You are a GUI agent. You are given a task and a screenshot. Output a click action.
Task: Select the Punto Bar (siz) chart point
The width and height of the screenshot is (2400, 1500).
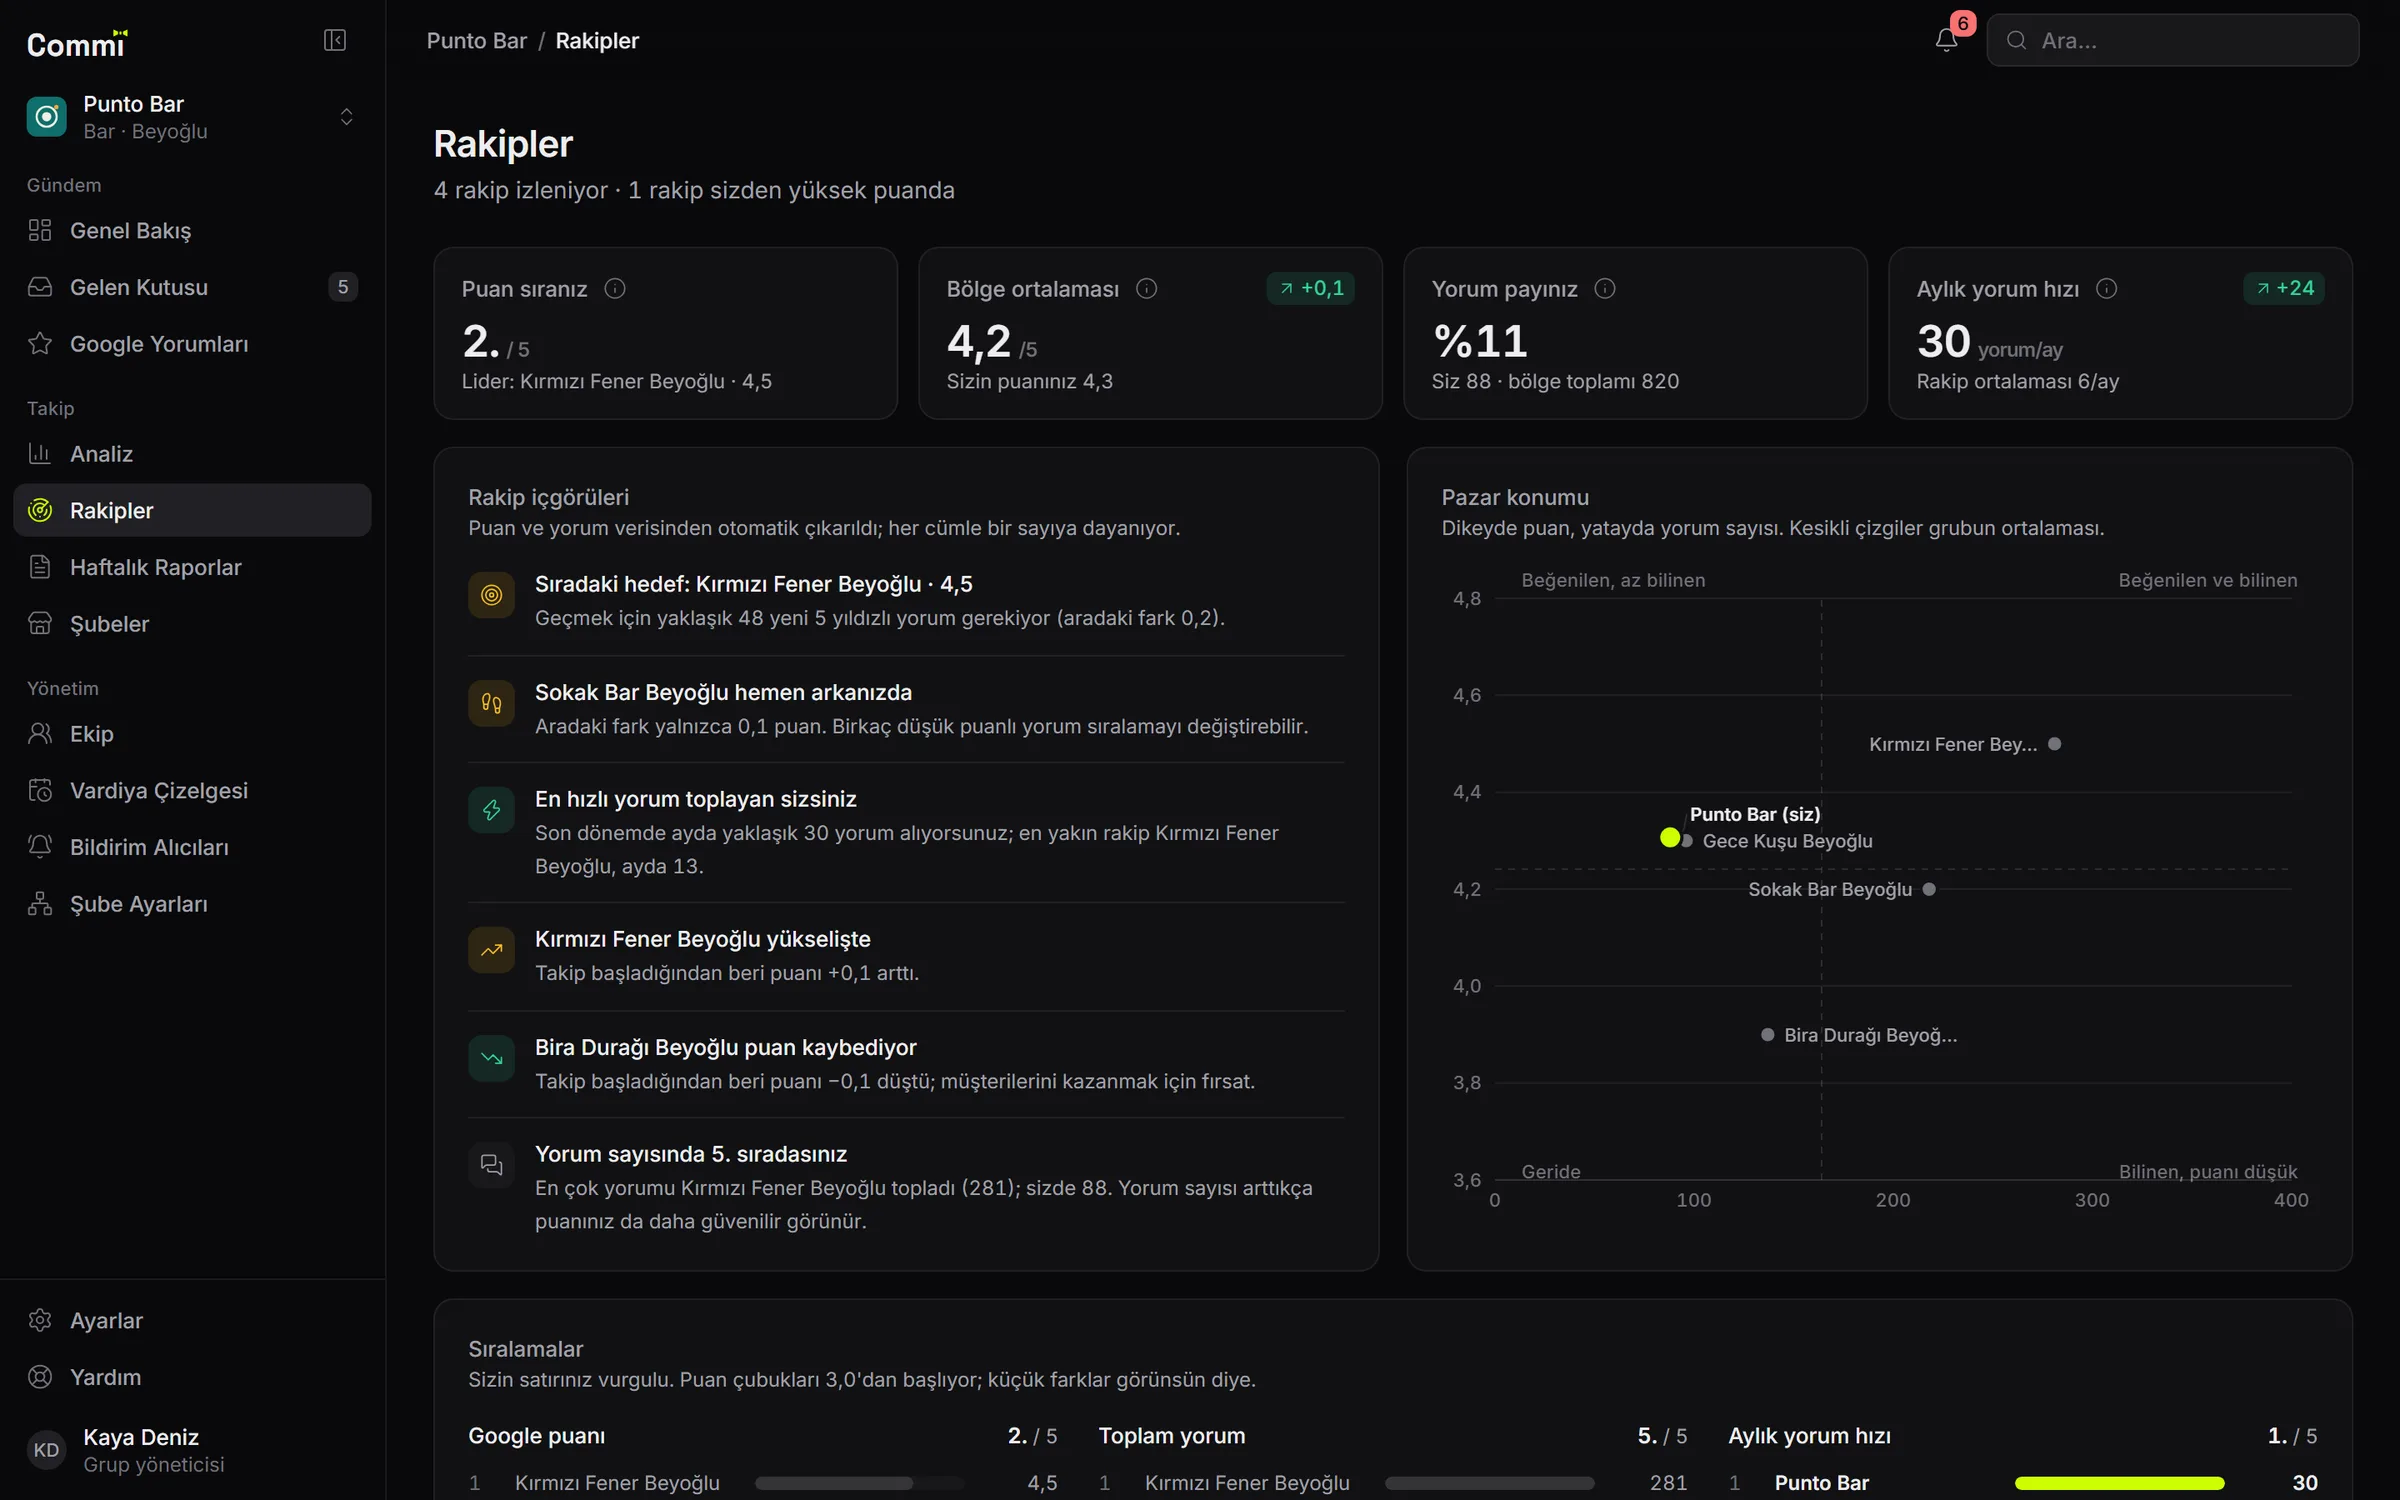(x=1670, y=837)
